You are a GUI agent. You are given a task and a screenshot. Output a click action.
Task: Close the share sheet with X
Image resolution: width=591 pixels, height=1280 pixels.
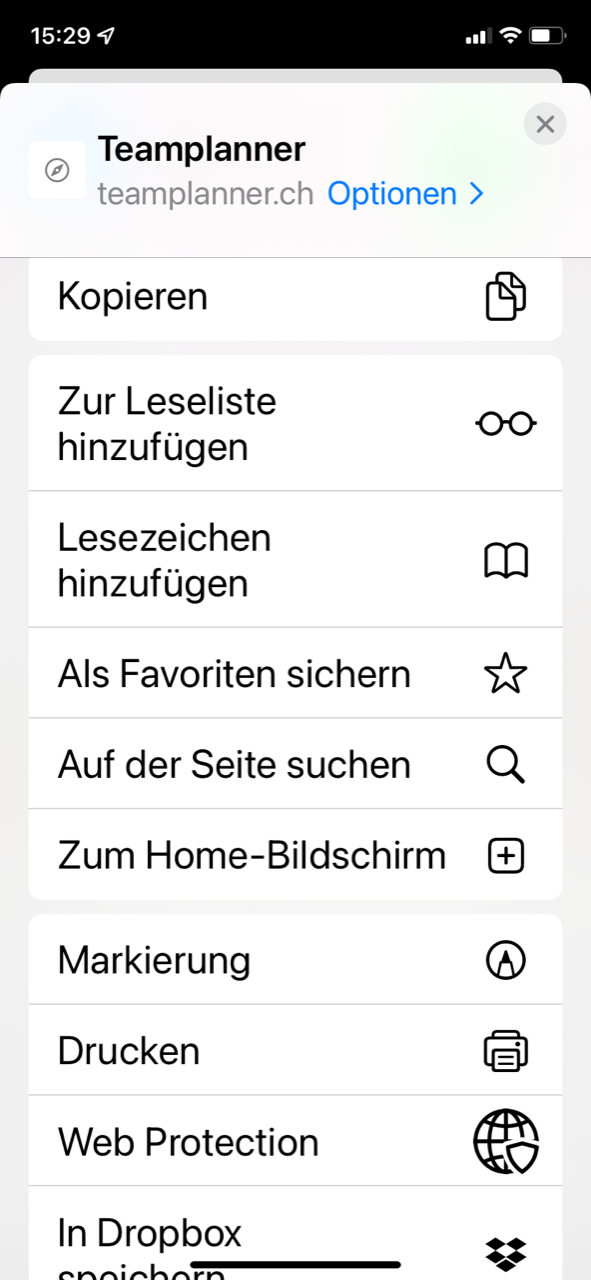[x=545, y=124]
